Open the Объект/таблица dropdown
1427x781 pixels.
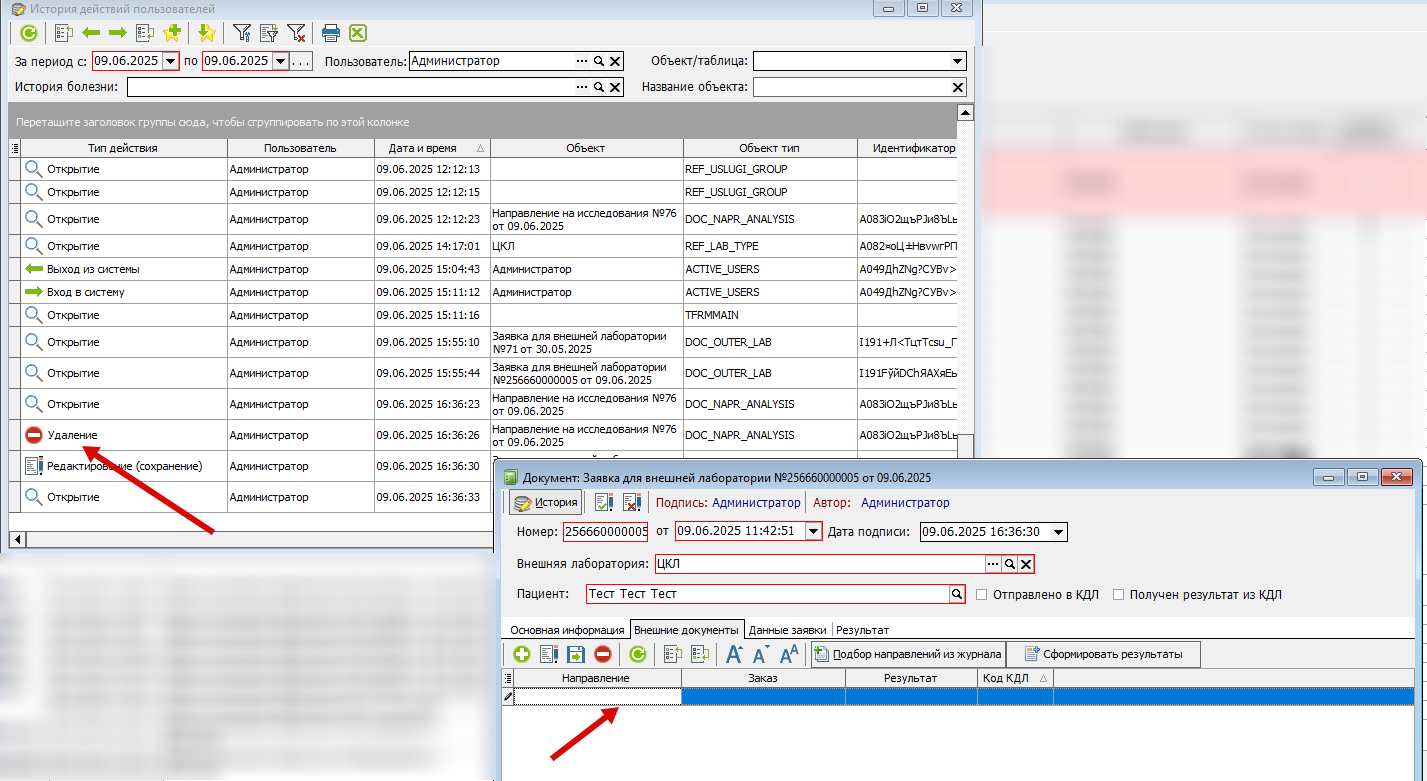[958, 61]
